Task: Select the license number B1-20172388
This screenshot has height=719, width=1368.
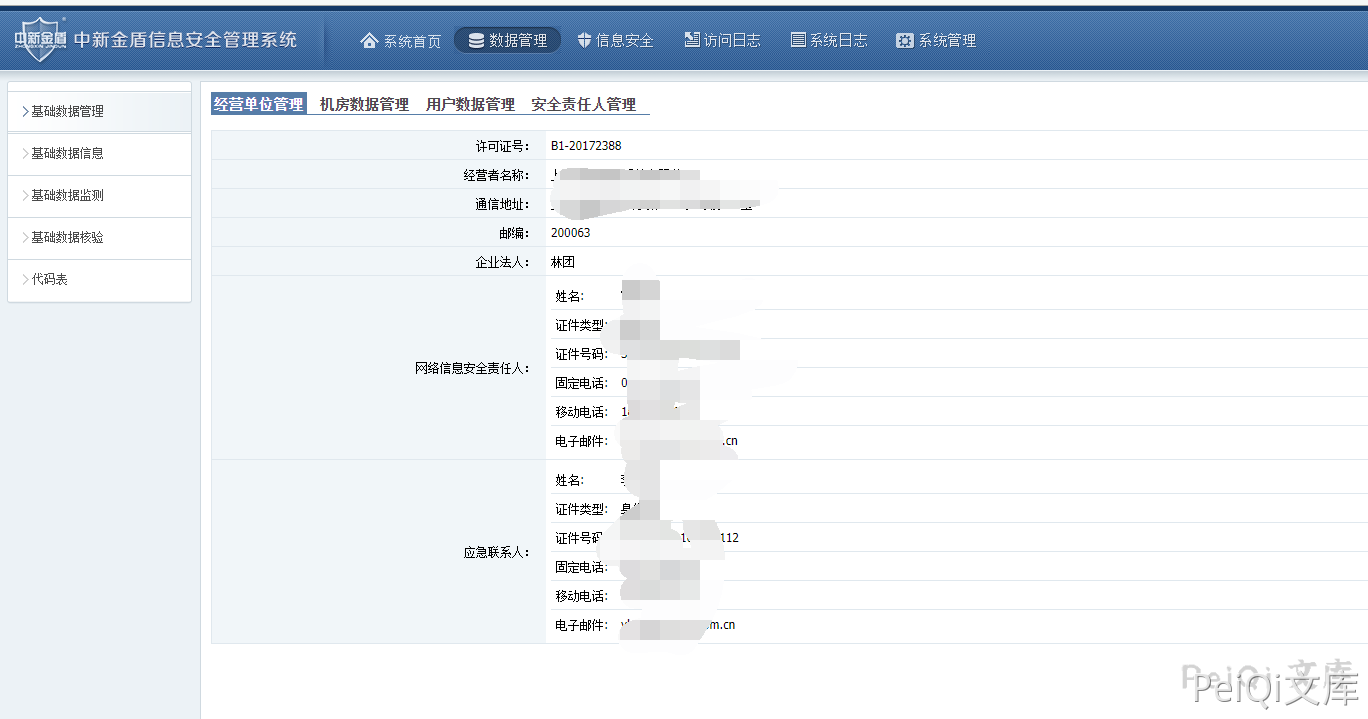Action: pos(586,146)
